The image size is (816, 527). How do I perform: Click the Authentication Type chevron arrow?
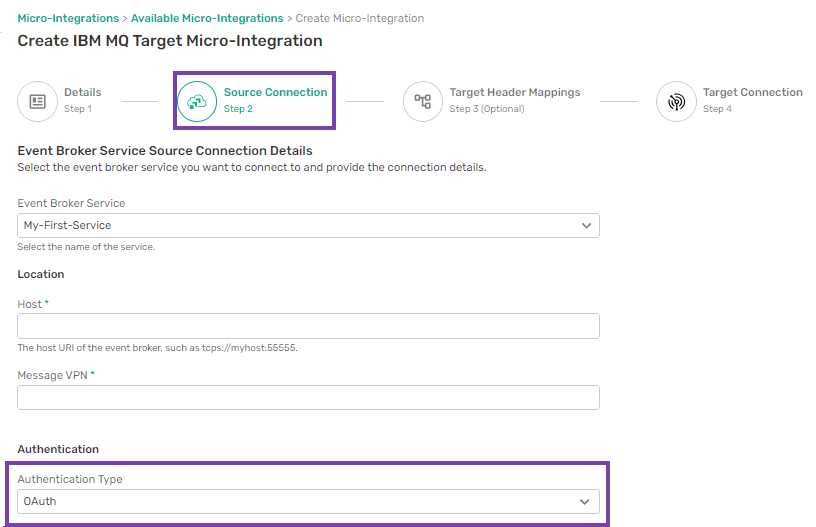[x=585, y=502]
